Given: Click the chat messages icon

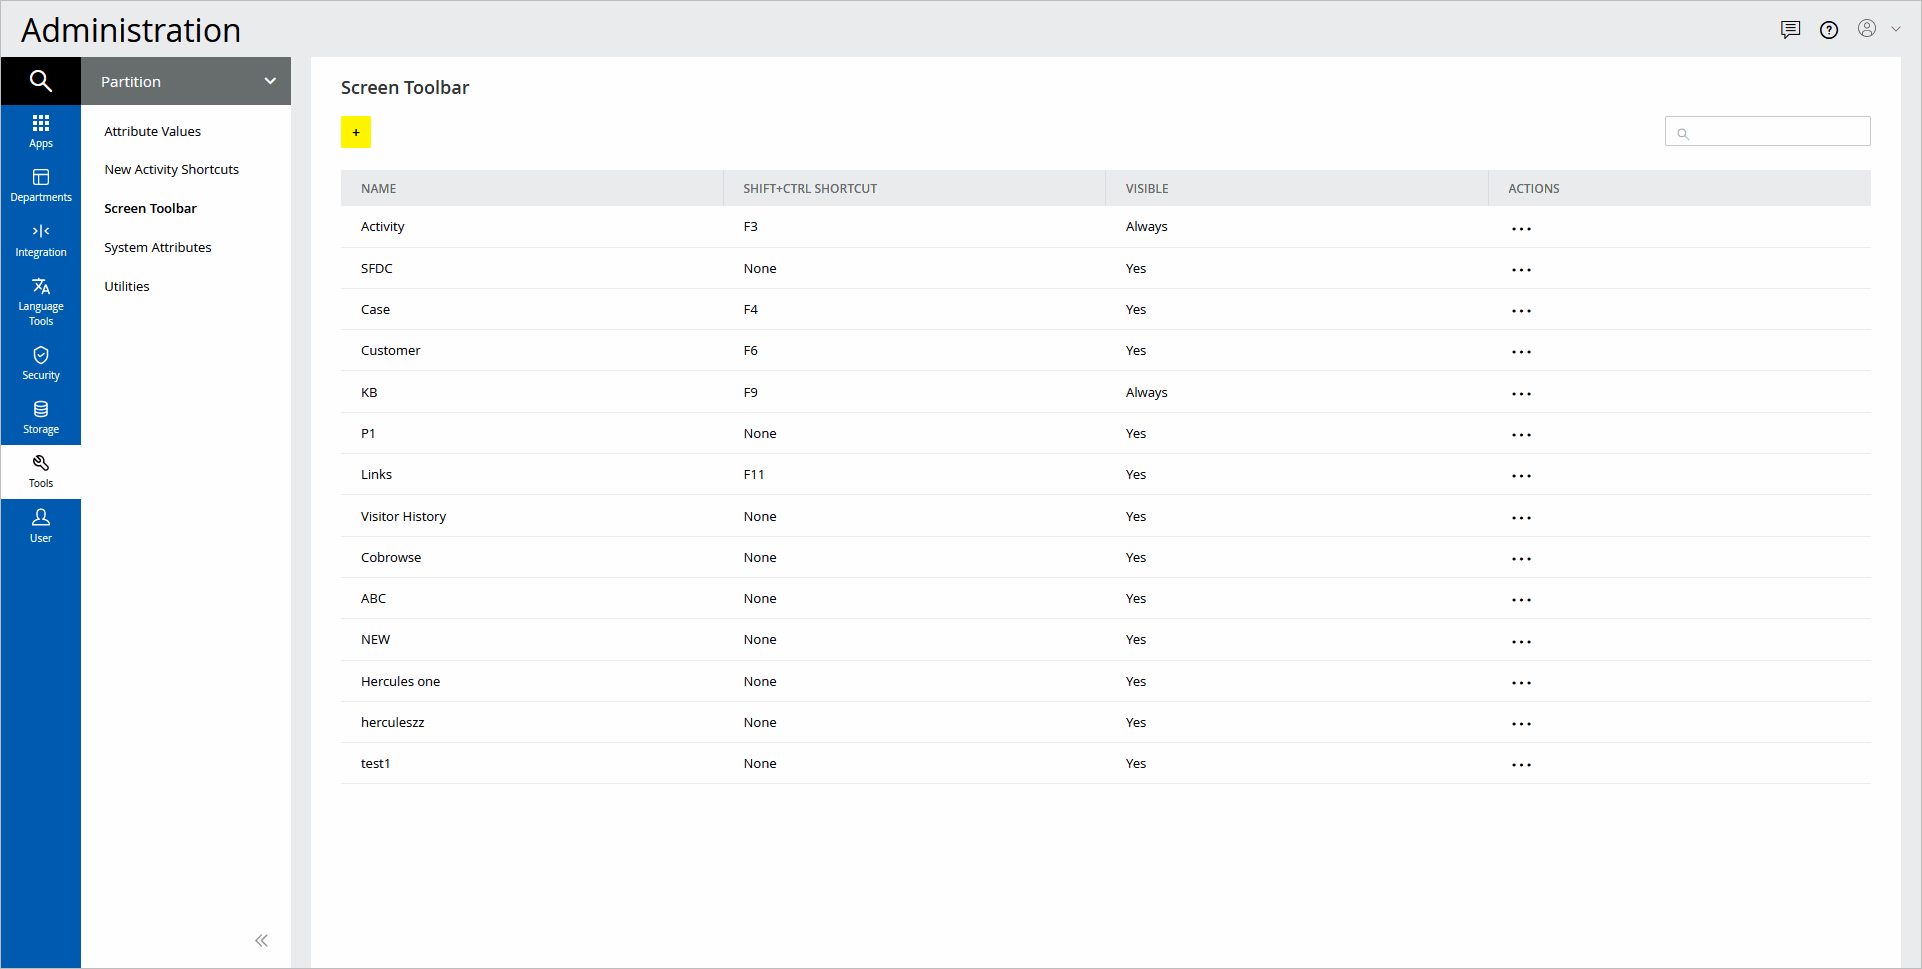Looking at the screenshot, I should point(1790,30).
